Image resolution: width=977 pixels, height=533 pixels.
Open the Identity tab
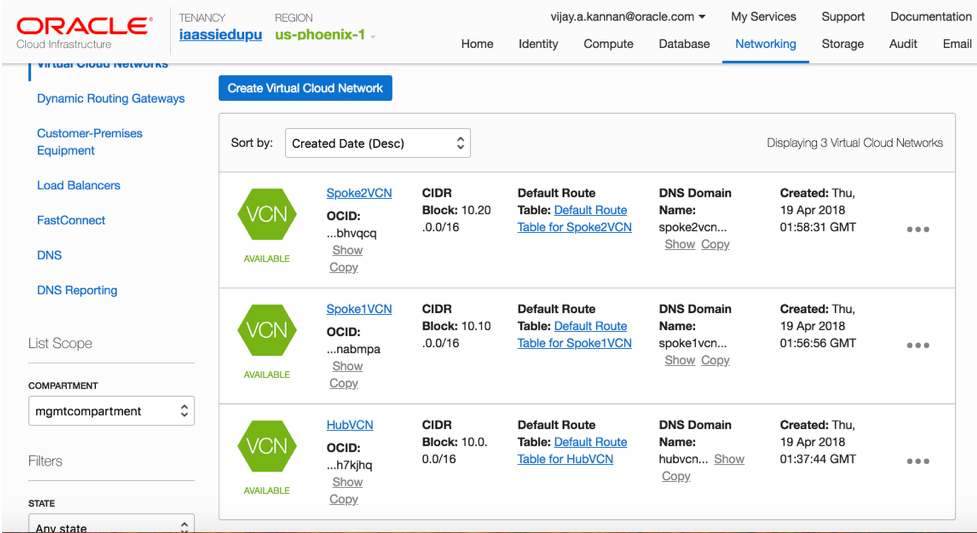click(538, 44)
